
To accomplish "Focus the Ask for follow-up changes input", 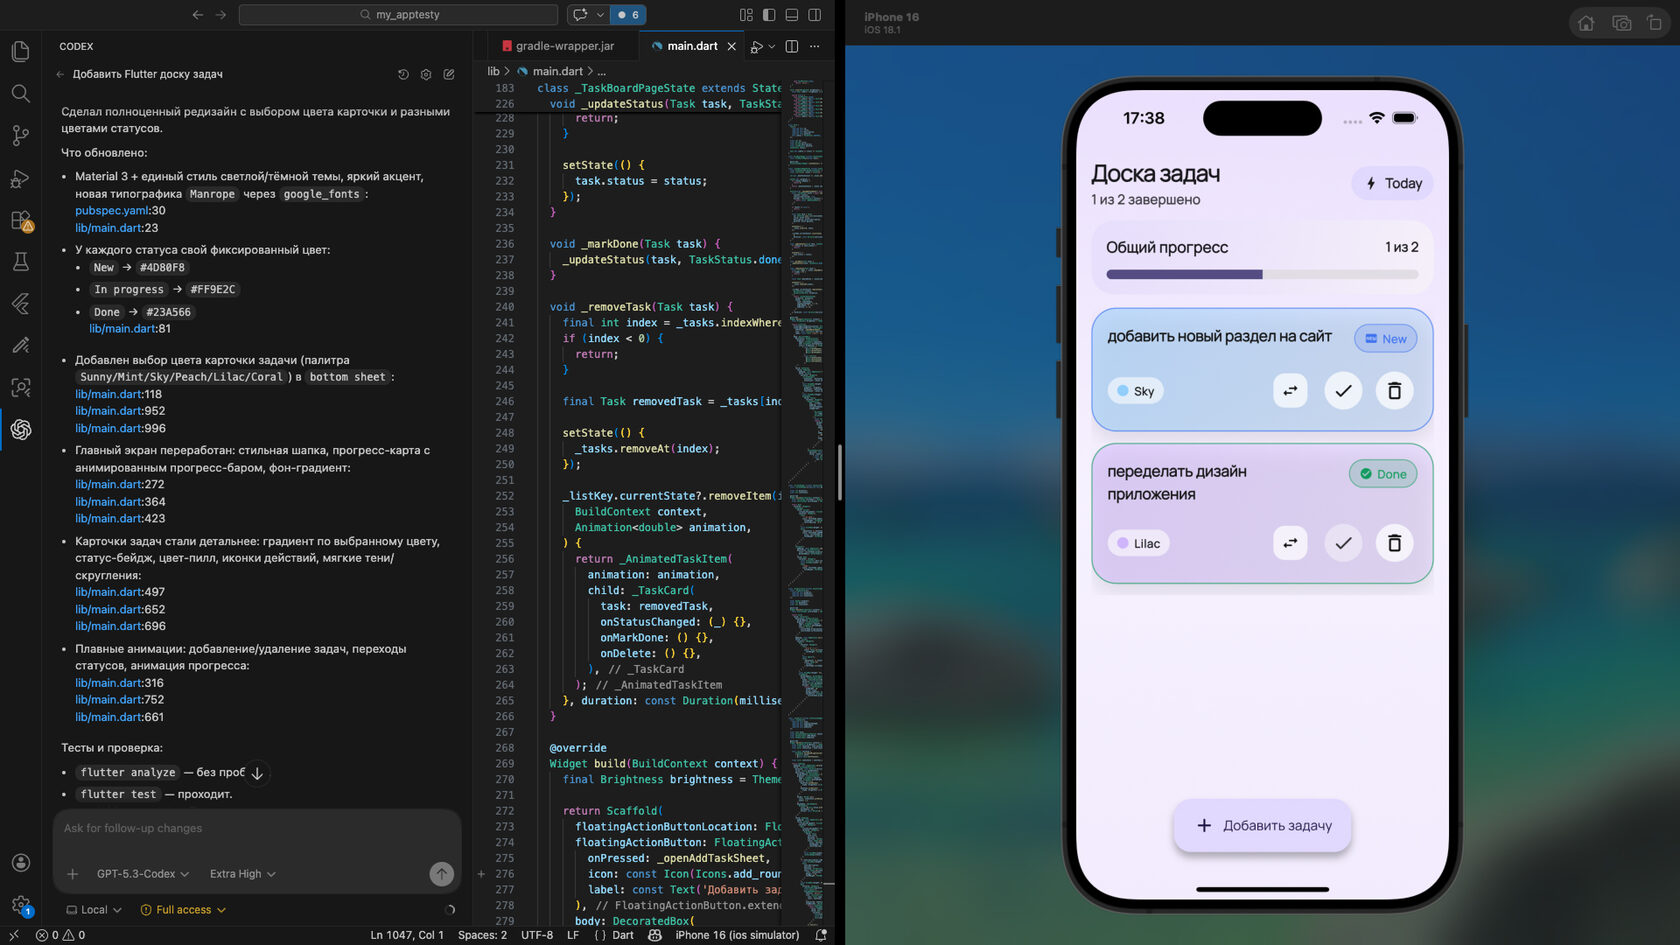I will click(257, 828).
